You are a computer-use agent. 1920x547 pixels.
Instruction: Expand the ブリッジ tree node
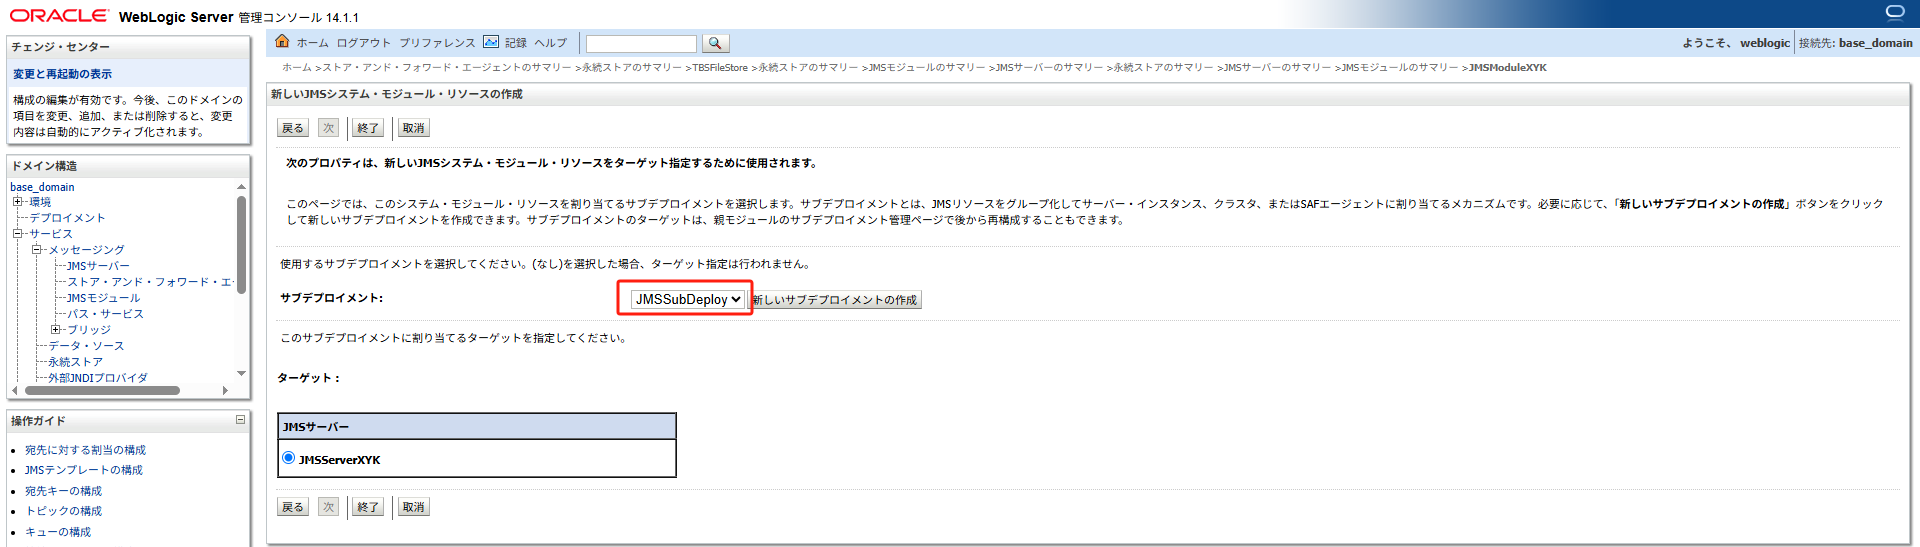(56, 329)
